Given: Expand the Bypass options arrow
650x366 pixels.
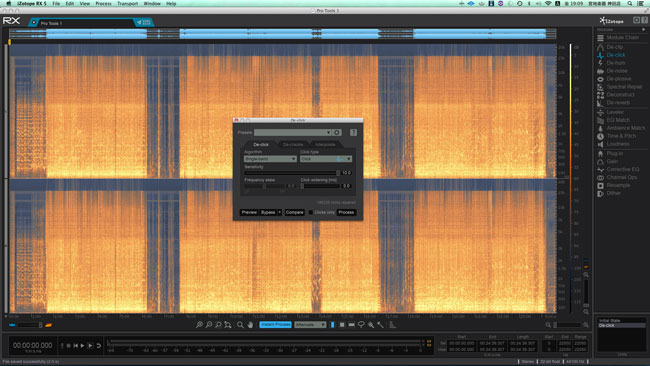Looking at the screenshot, I should [x=279, y=212].
